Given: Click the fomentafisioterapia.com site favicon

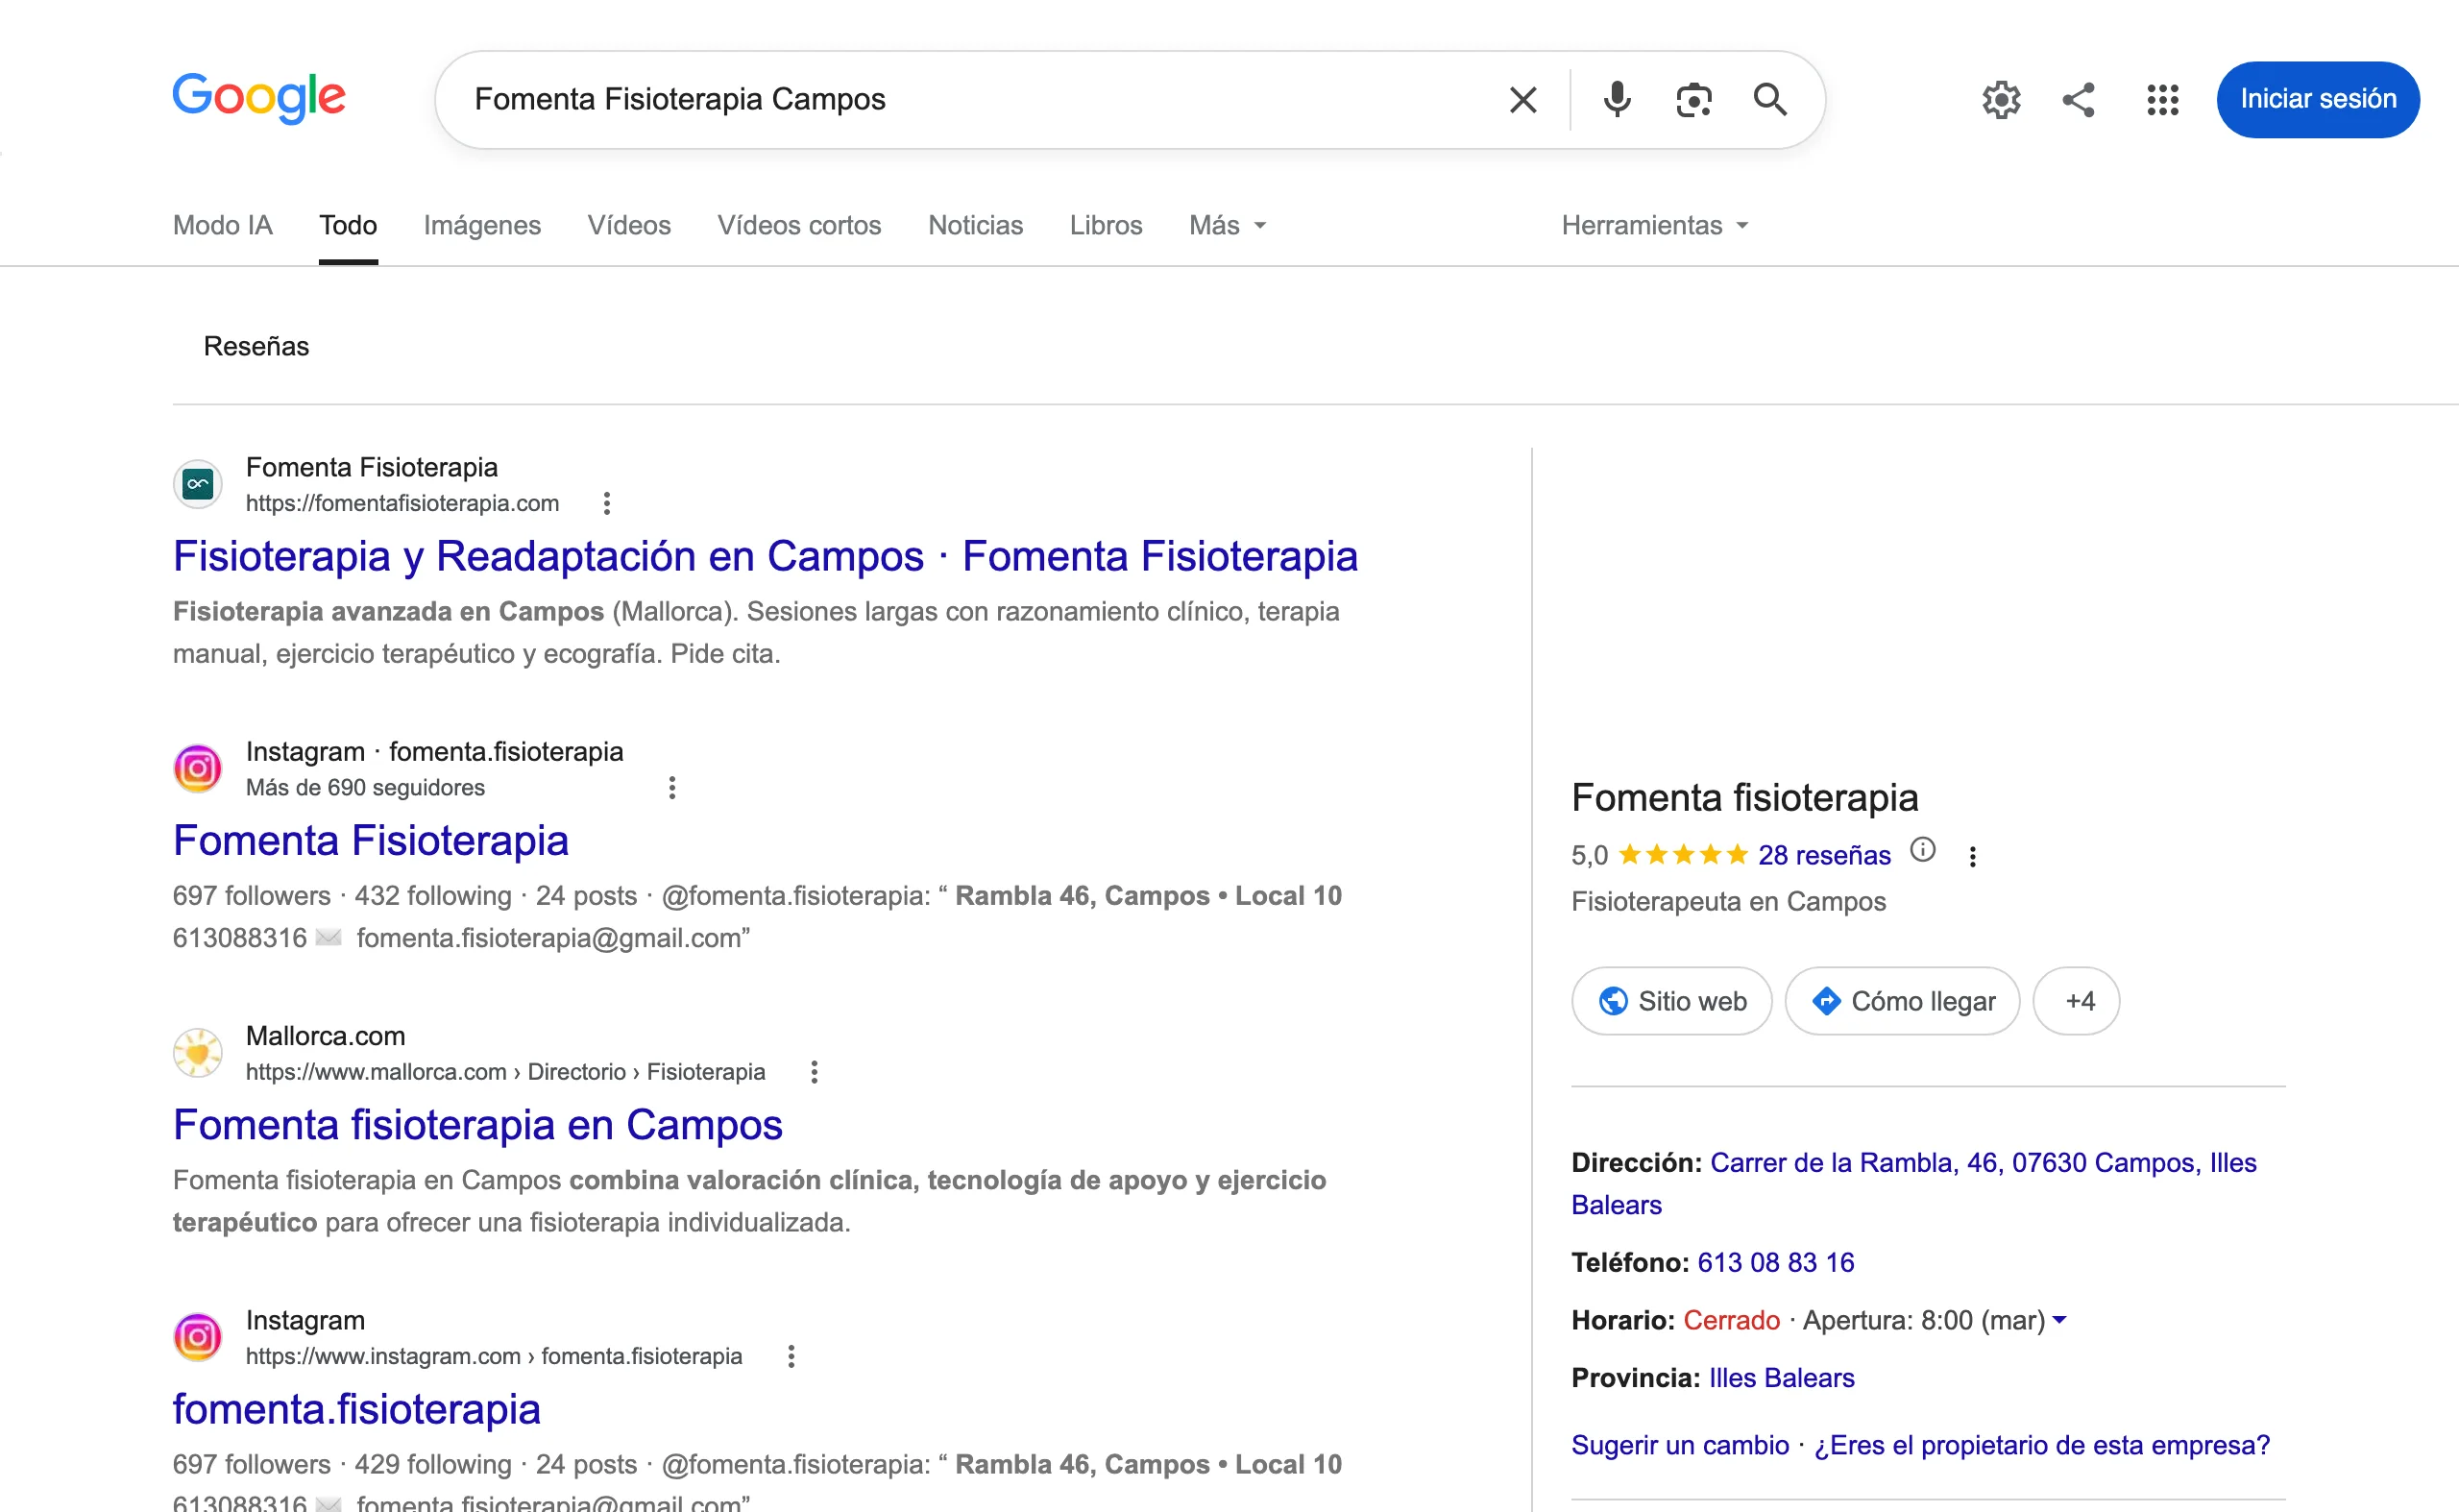Looking at the screenshot, I should [x=198, y=484].
